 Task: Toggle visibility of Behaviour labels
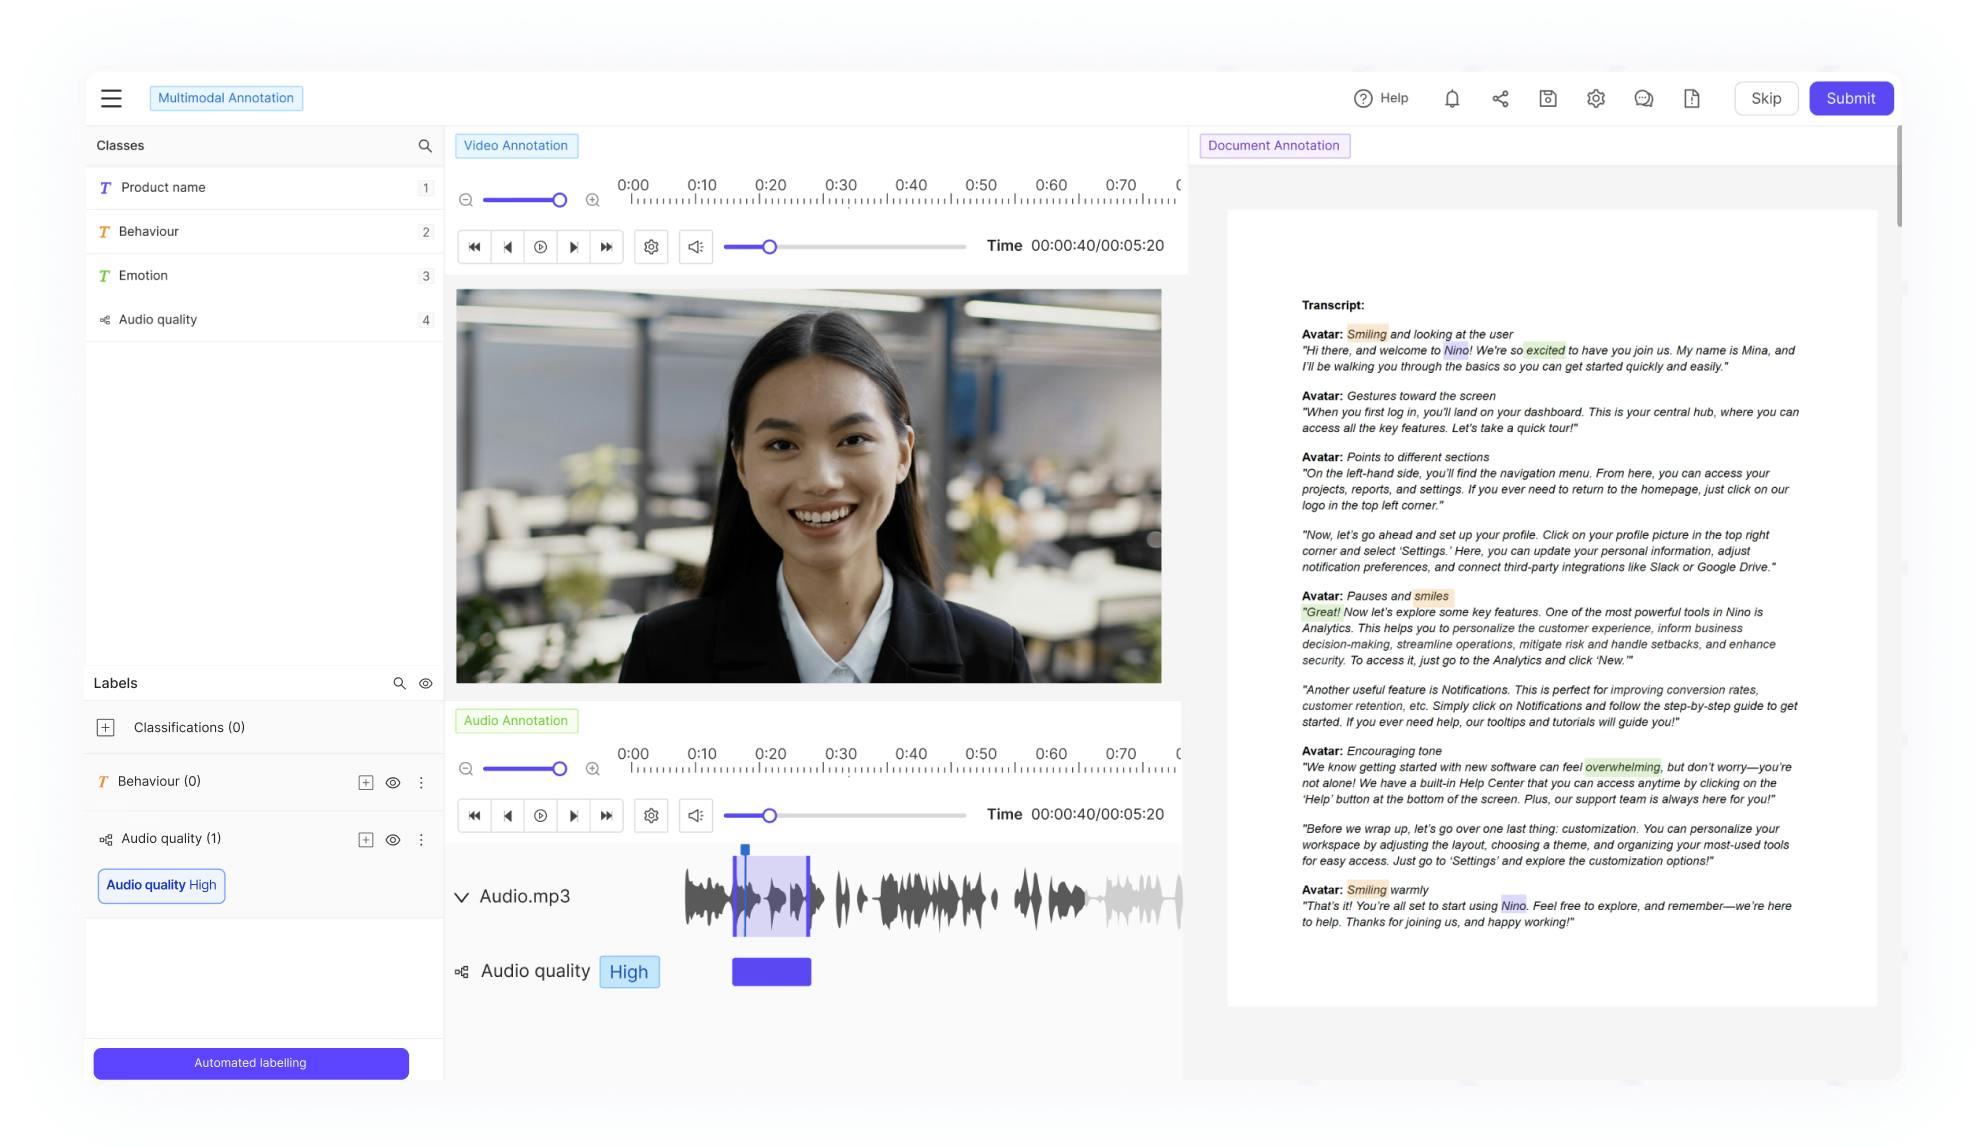click(393, 783)
